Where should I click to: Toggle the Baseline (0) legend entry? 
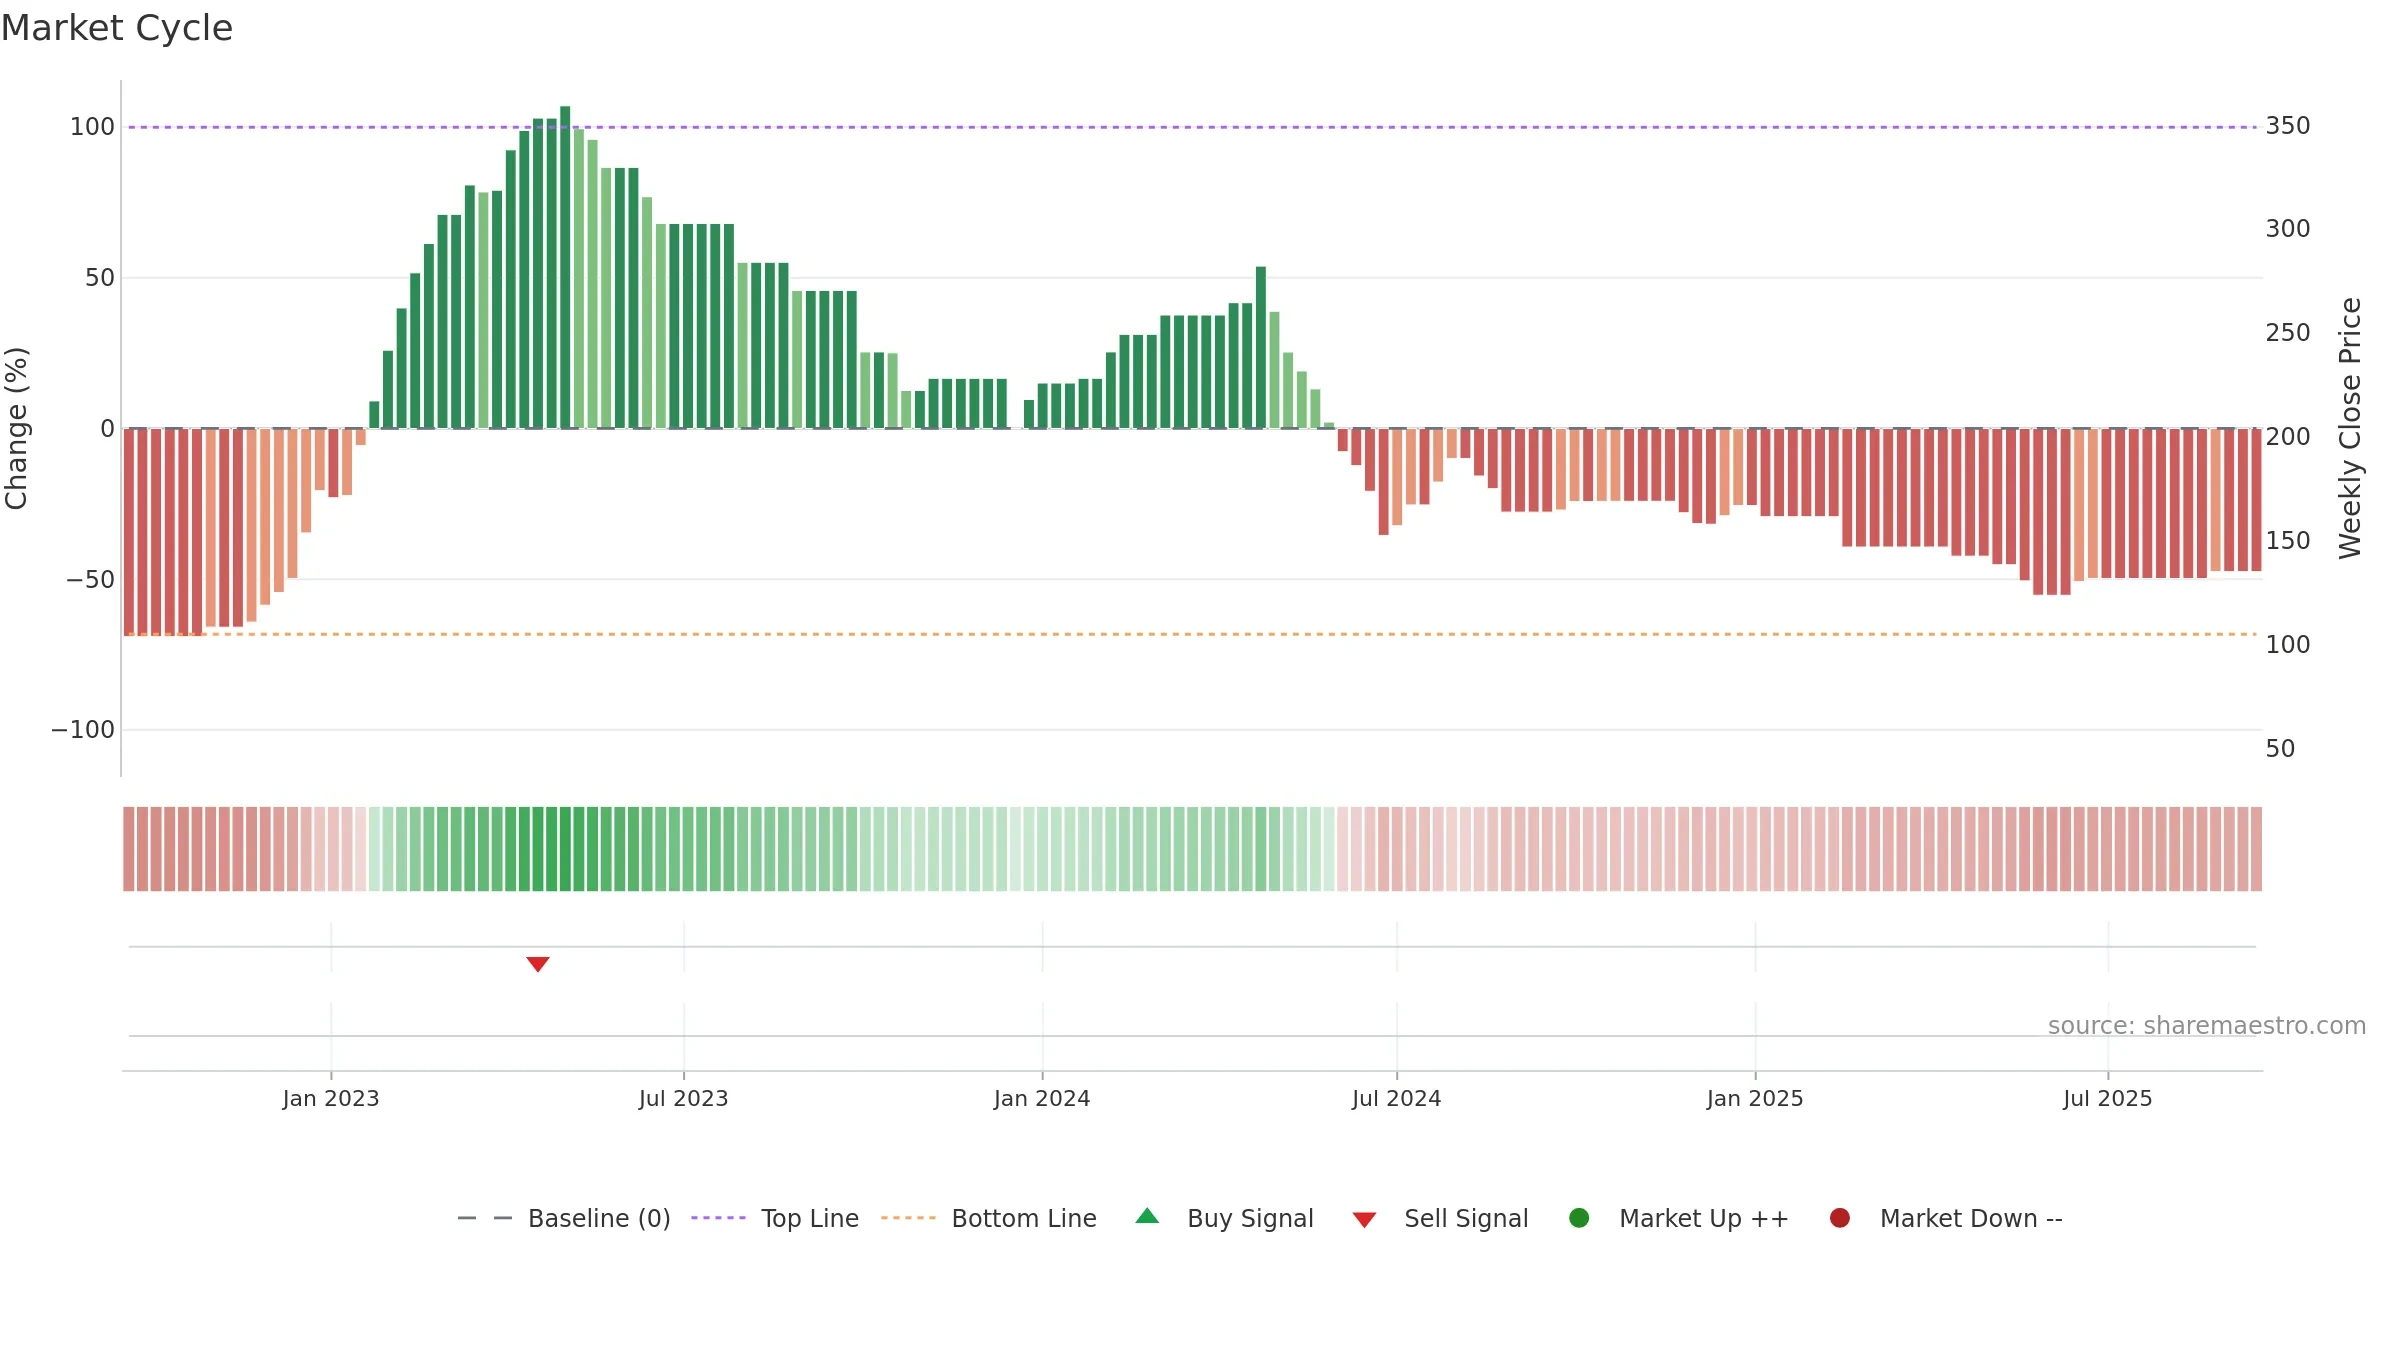click(564, 1218)
